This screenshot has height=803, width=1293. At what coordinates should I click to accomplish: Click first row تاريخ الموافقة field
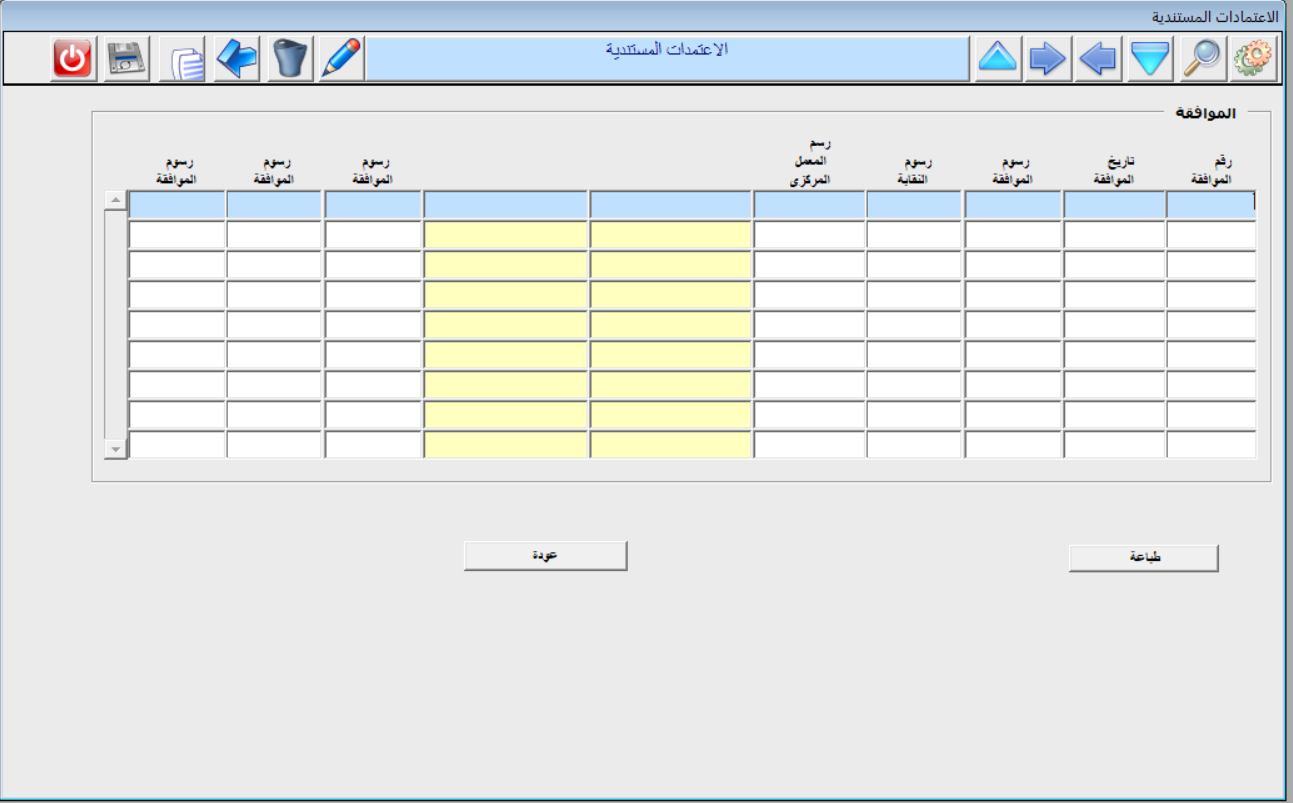pyautogui.click(x=1114, y=205)
